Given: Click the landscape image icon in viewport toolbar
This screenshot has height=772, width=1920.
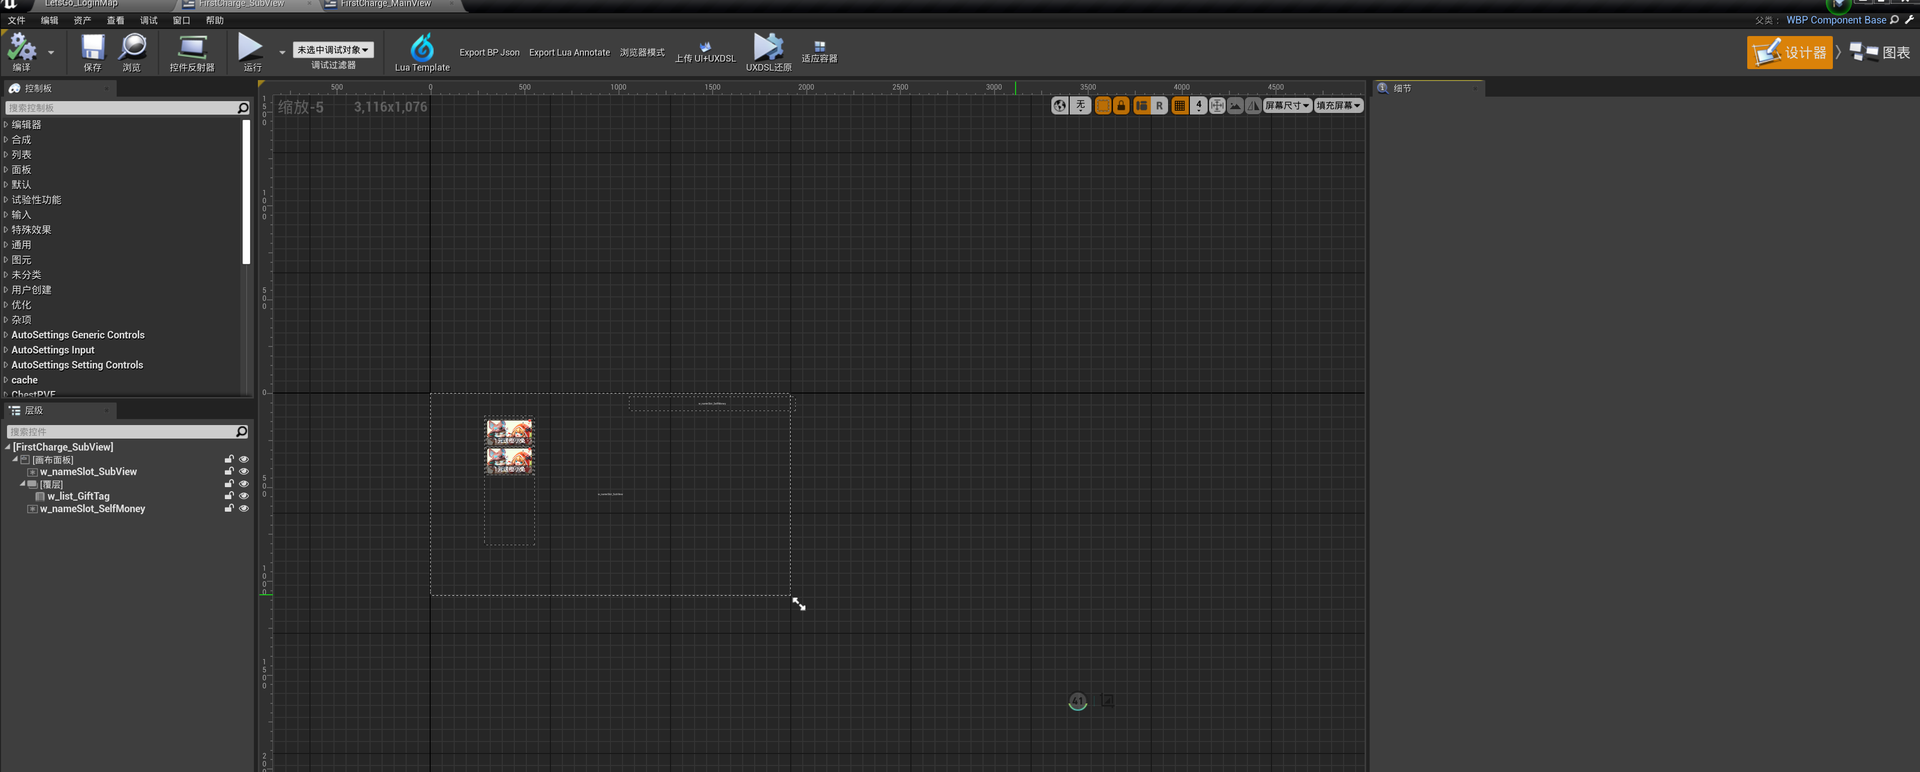Looking at the screenshot, I should point(1235,105).
